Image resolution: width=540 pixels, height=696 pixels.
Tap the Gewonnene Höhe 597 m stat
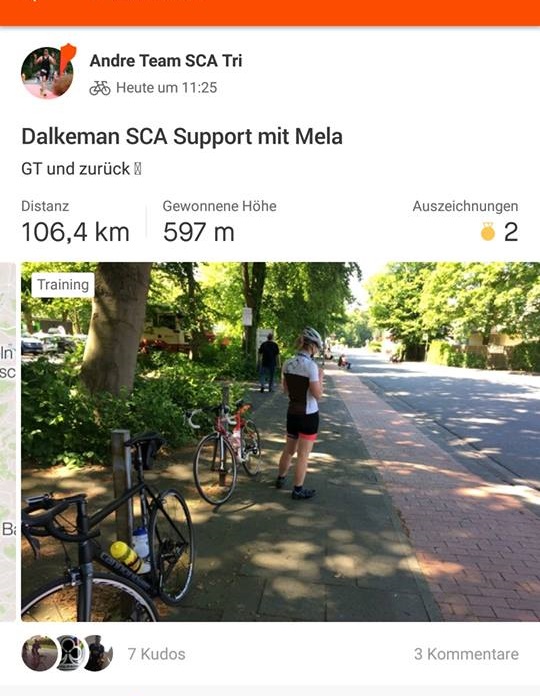point(220,222)
